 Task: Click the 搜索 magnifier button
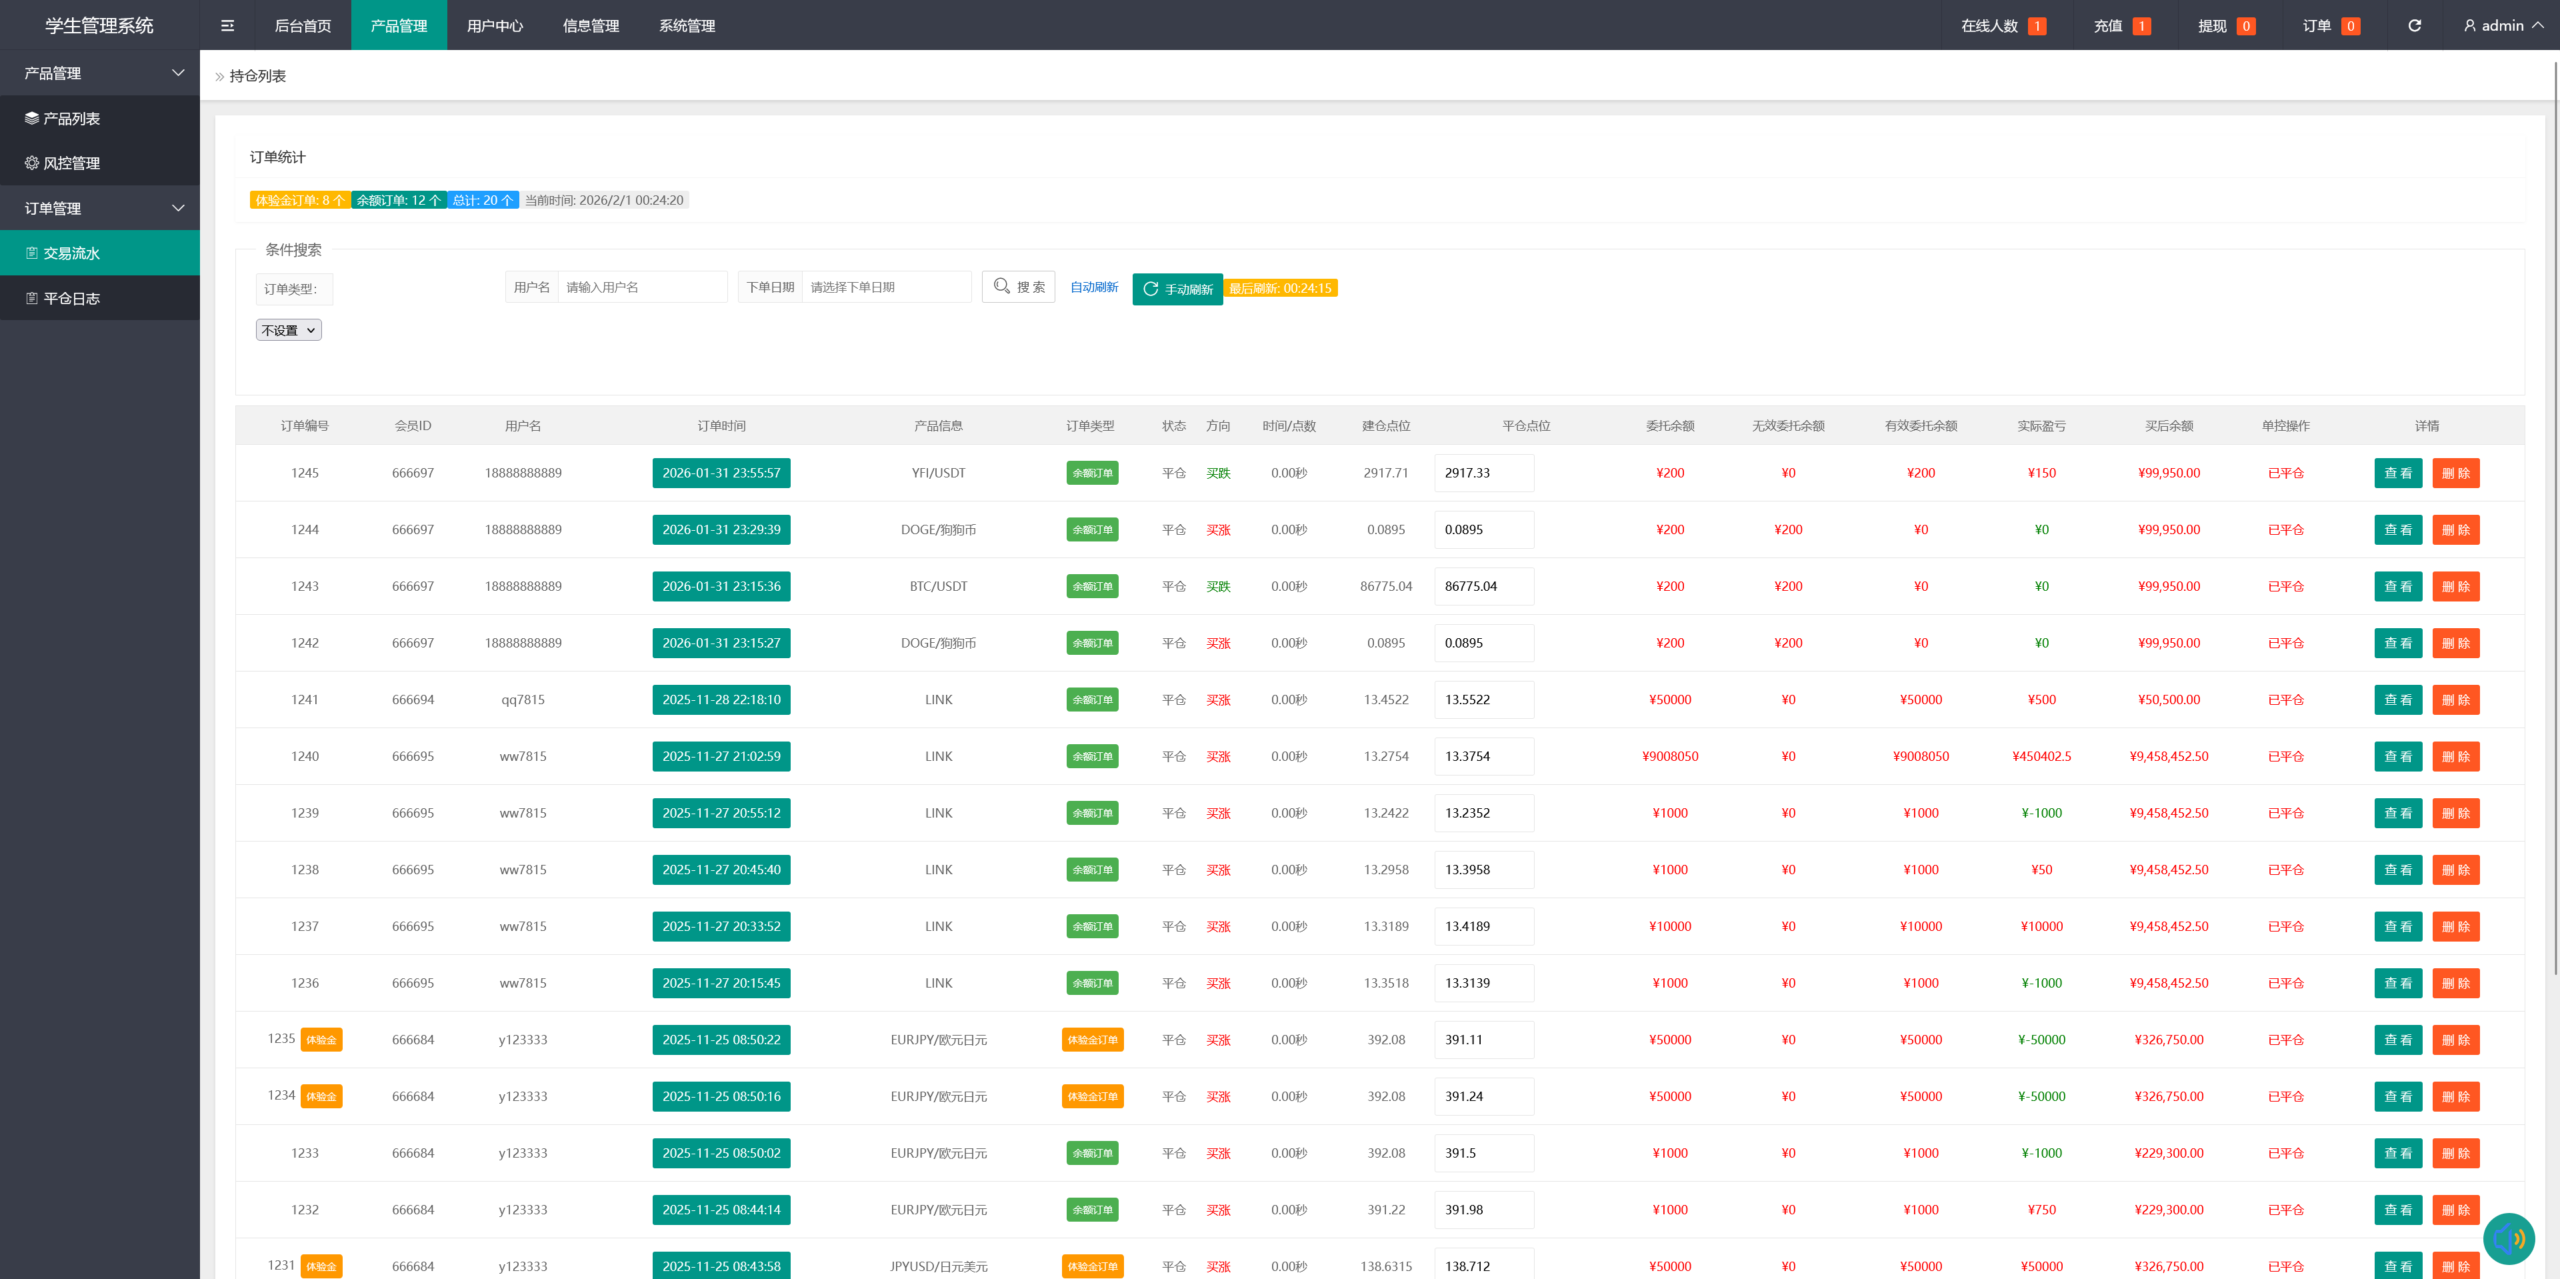click(1018, 287)
